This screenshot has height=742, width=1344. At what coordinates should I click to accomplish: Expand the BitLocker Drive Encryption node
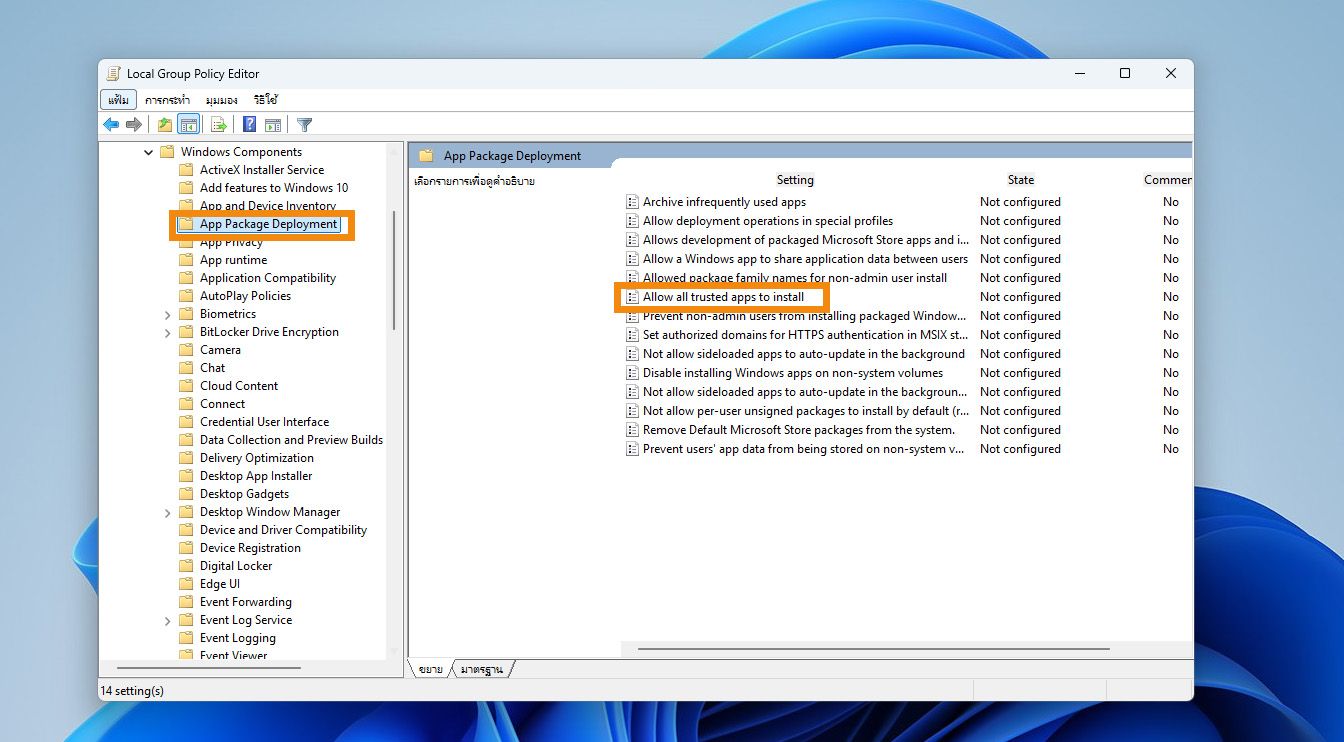click(x=167, y=332)
